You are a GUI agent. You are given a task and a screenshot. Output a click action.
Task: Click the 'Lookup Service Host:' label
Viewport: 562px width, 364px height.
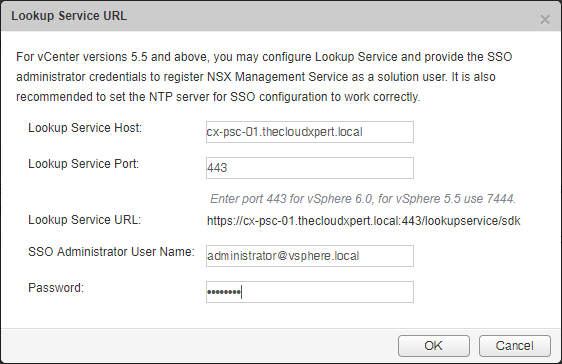point(85,128)
